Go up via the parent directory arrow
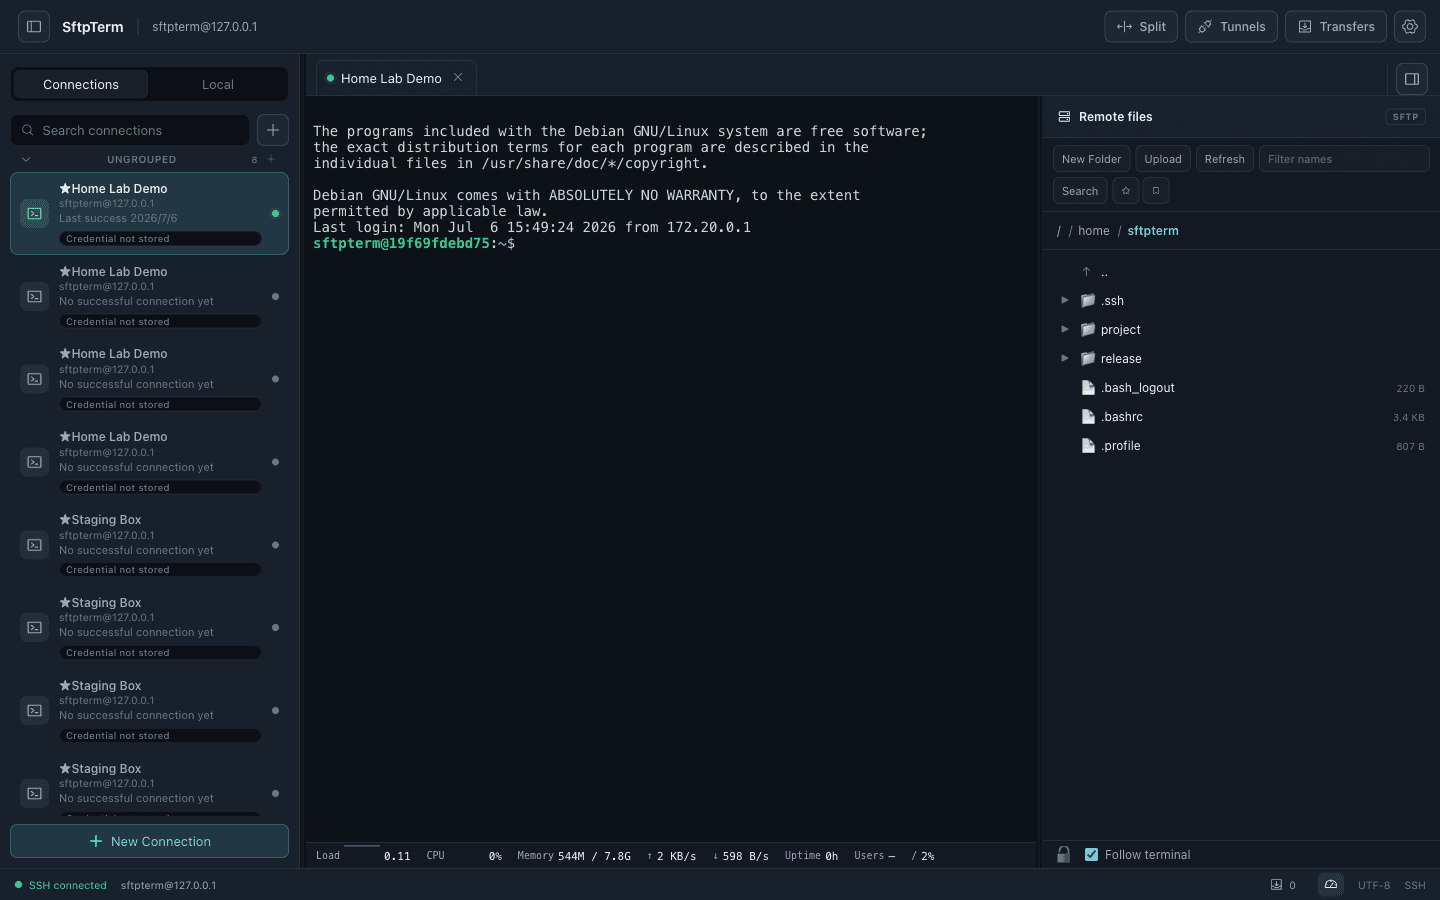 click(1086, 272)
